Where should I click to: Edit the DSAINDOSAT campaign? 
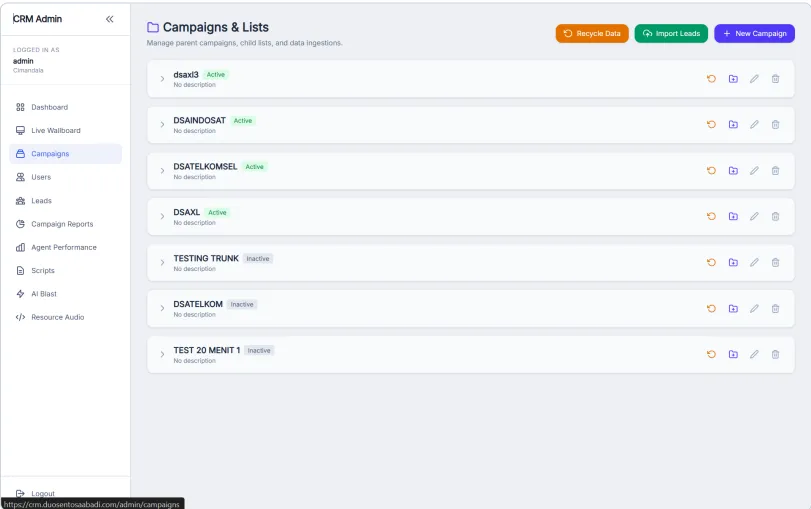click(x=754, y=125)
